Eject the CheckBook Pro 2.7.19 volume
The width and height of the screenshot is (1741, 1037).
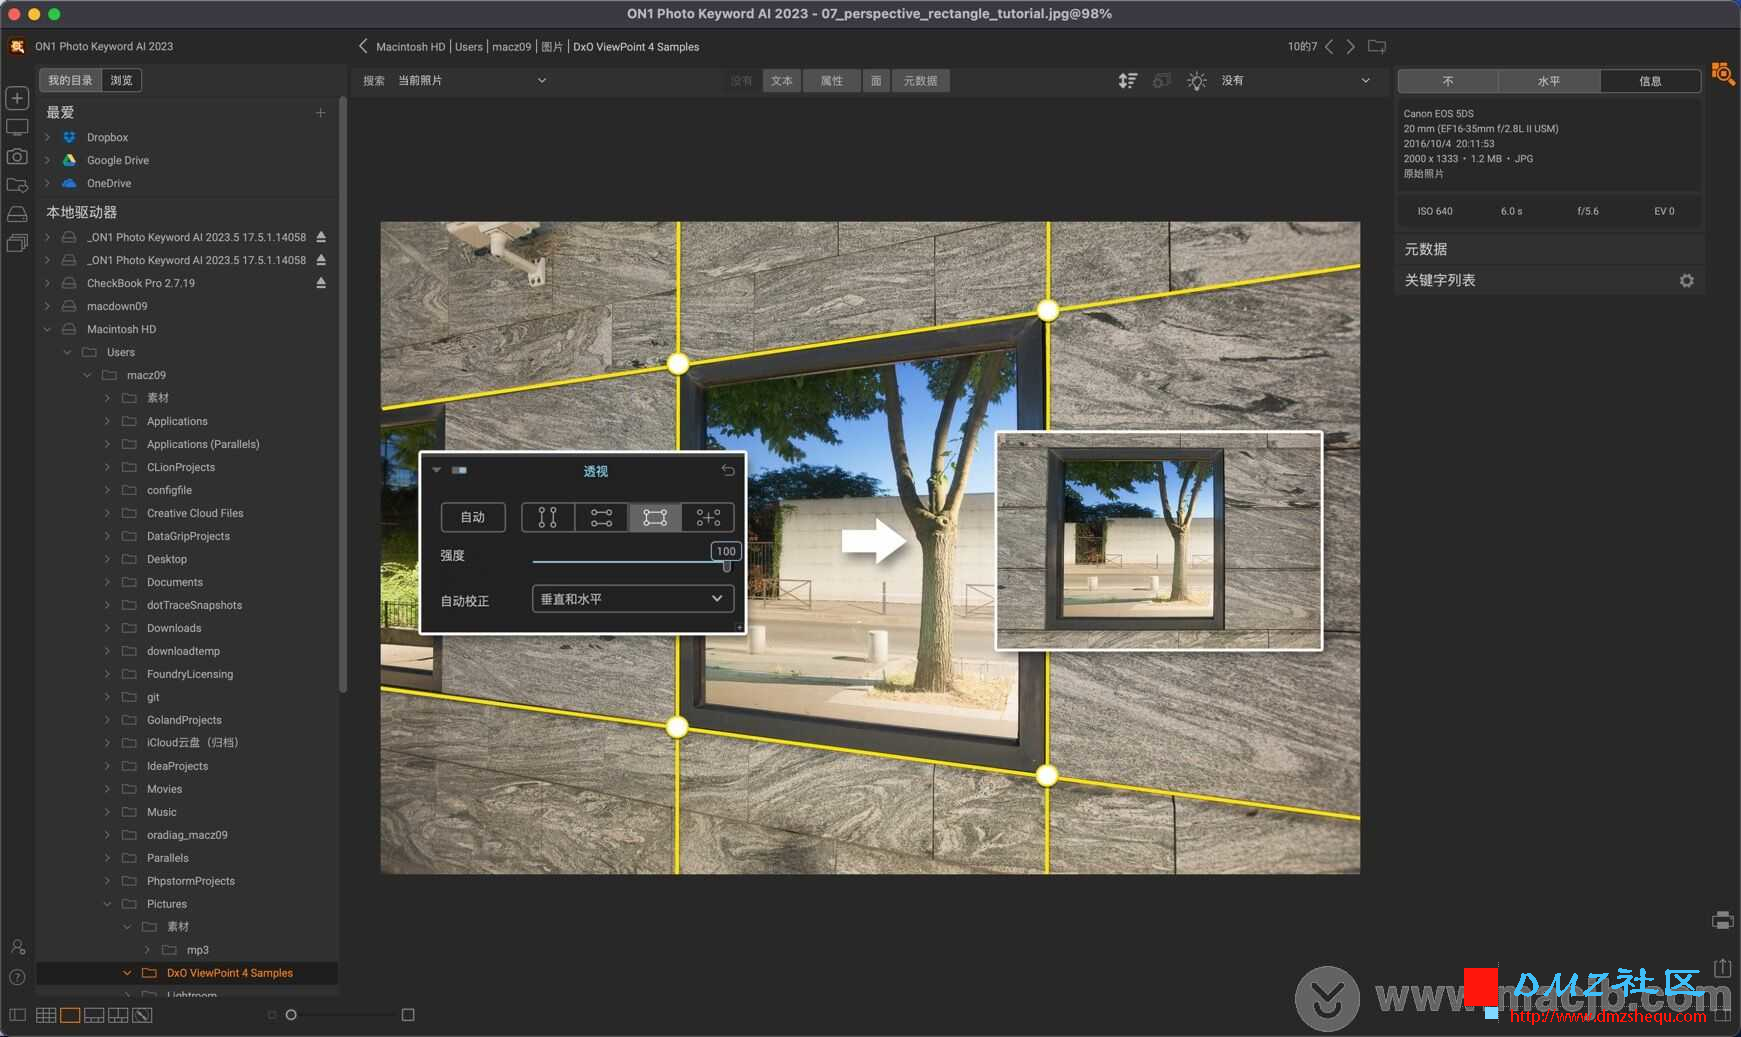(321, 283)
